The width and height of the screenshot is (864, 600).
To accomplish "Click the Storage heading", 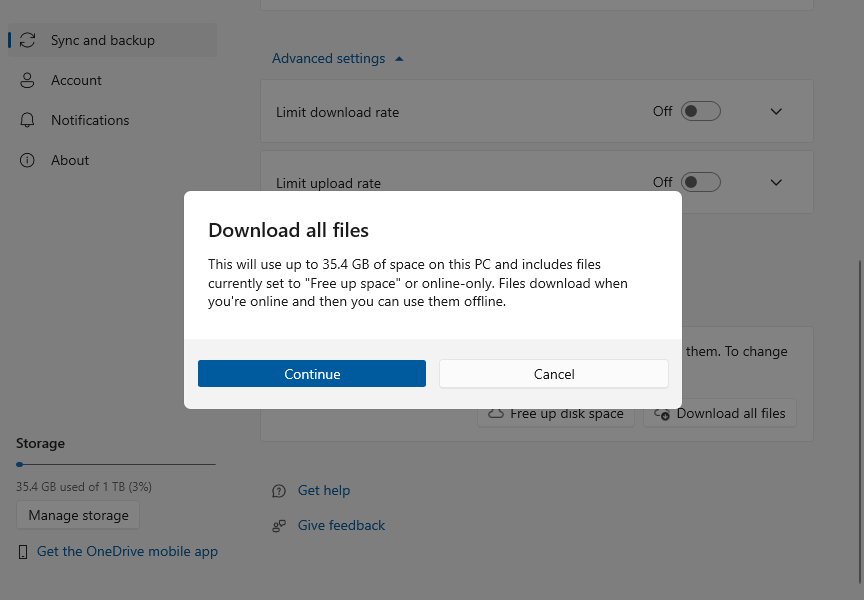I will [40, 443].
